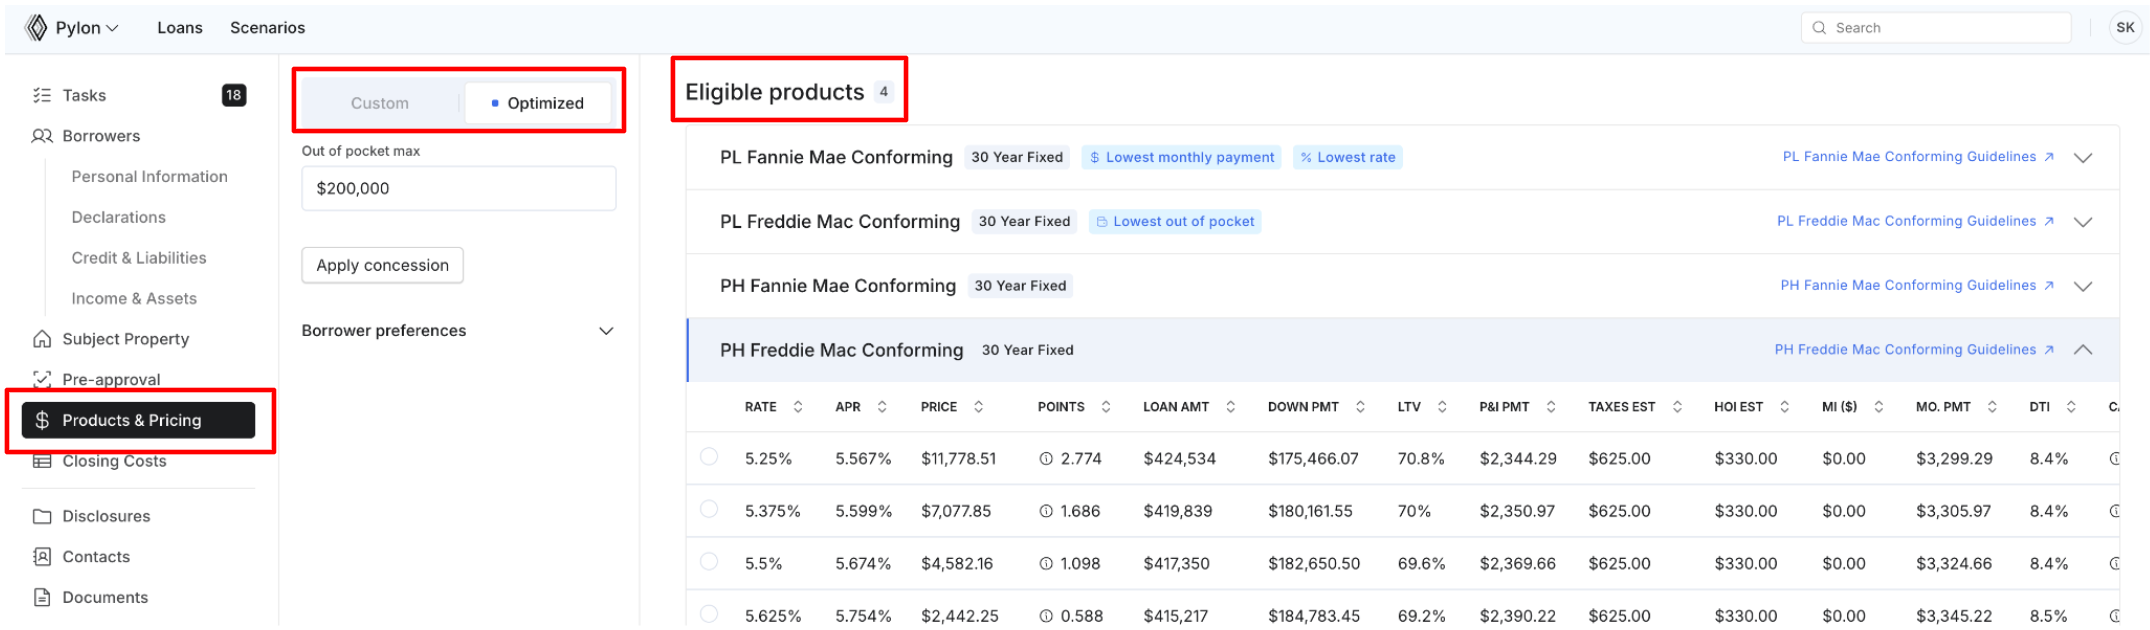Screen dimensions: 2150x630
Task: Click the Lowest monthly payment tag
Action: coord(1181,157)
